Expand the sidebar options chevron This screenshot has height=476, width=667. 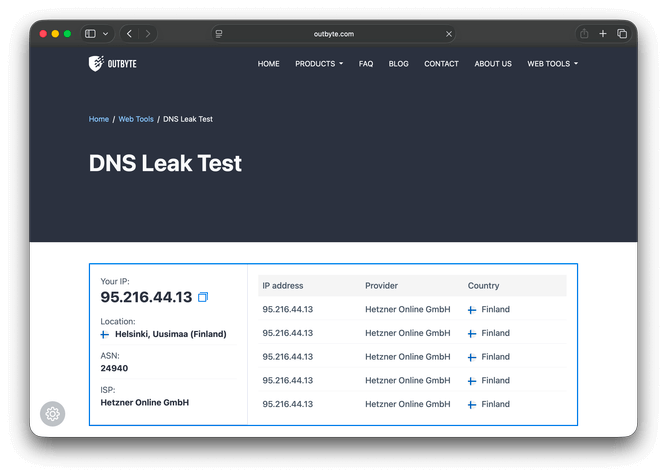tap(105, 34)
